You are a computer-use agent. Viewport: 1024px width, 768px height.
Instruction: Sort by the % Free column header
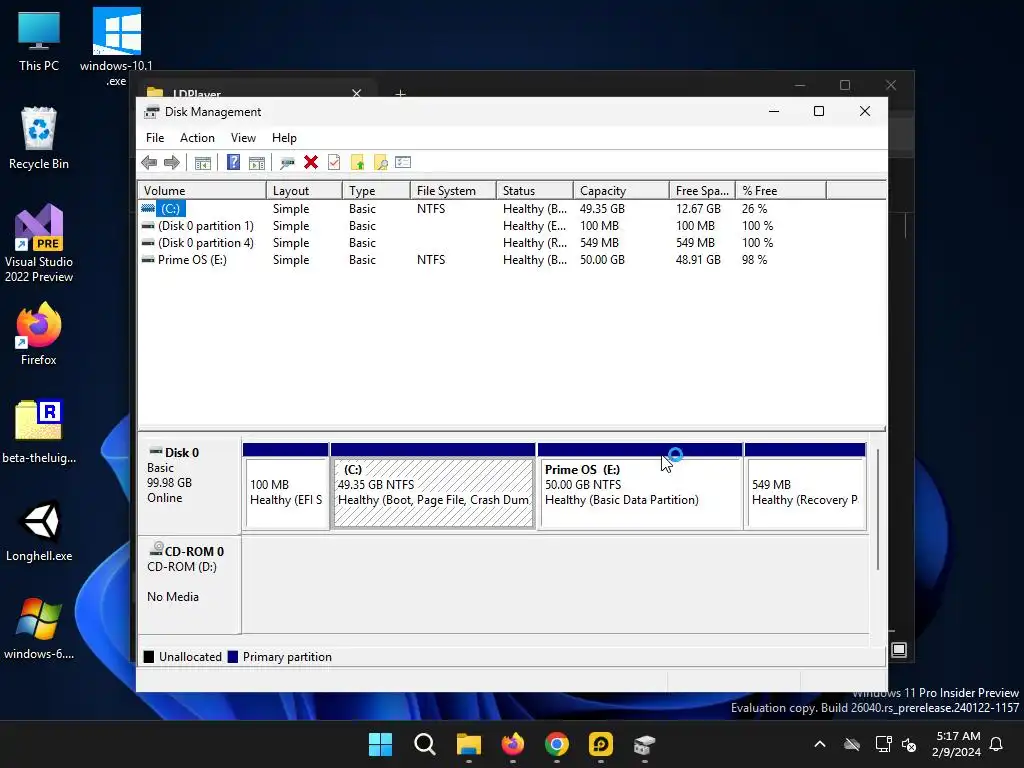pyautogui.click(x=780, y=191)
